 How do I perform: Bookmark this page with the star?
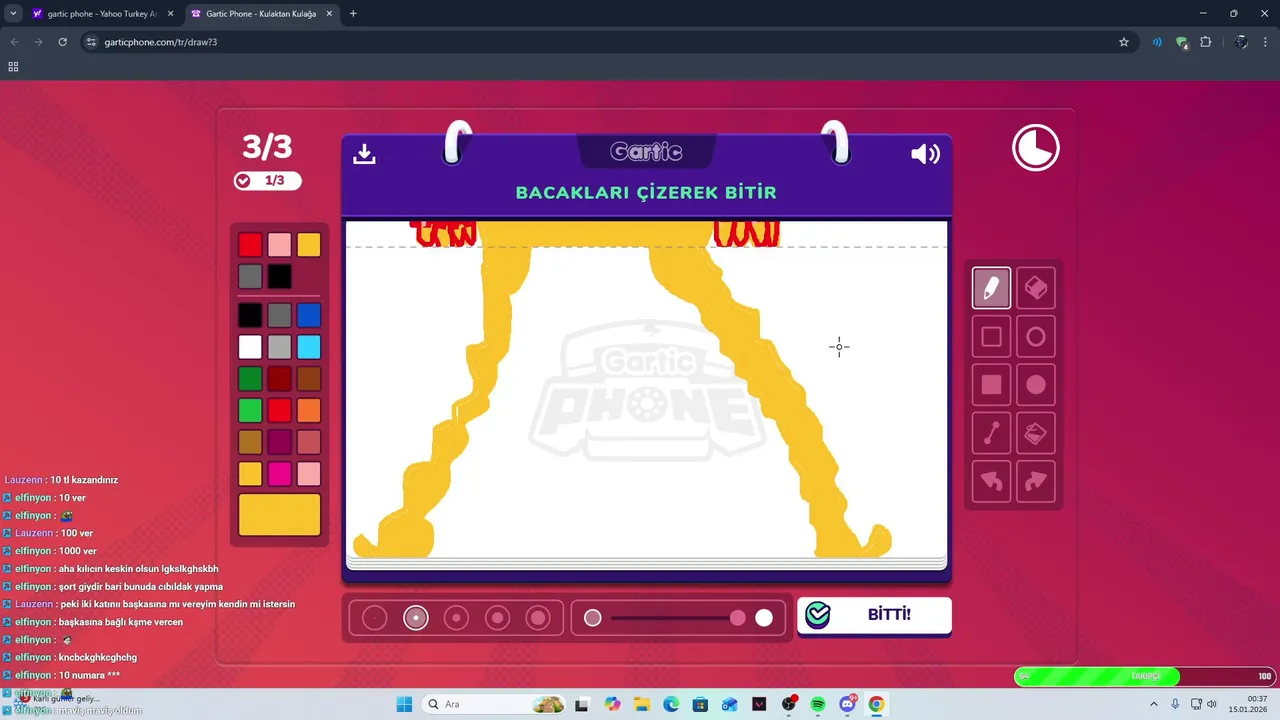click(x=1124, y=42)
